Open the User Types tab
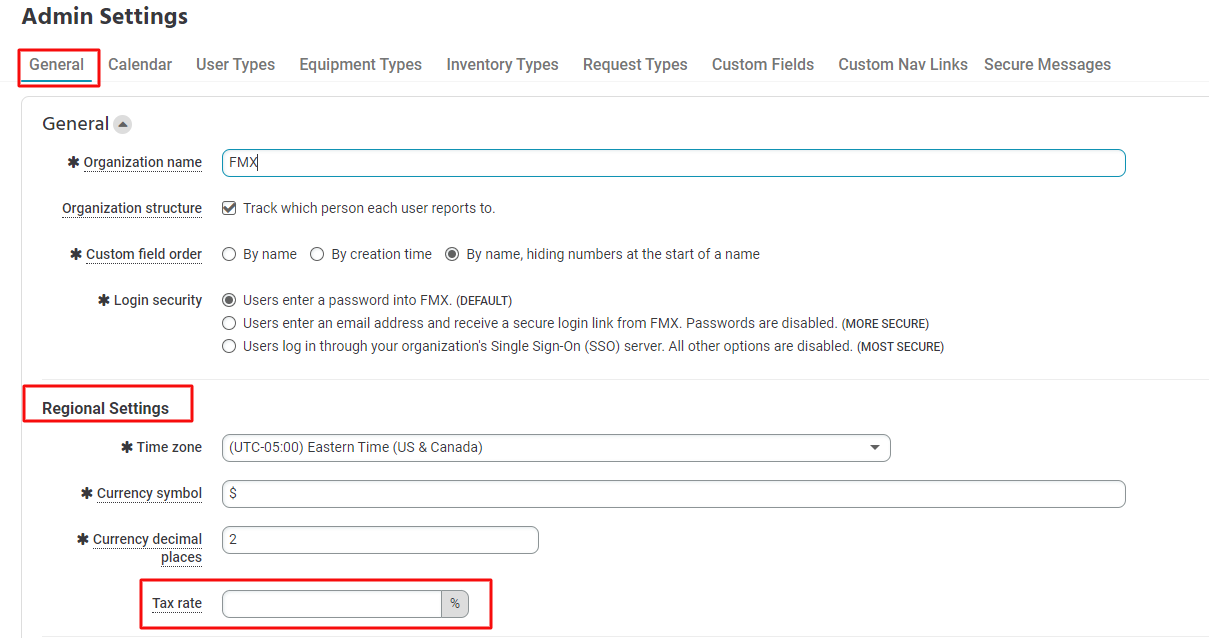1209x638 pixels. [235, 63]
